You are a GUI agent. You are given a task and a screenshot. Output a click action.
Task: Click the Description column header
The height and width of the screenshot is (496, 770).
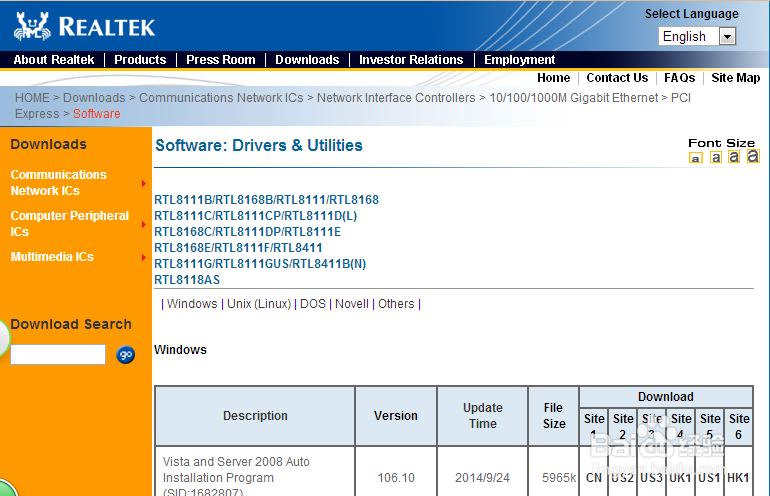[255, 416]
